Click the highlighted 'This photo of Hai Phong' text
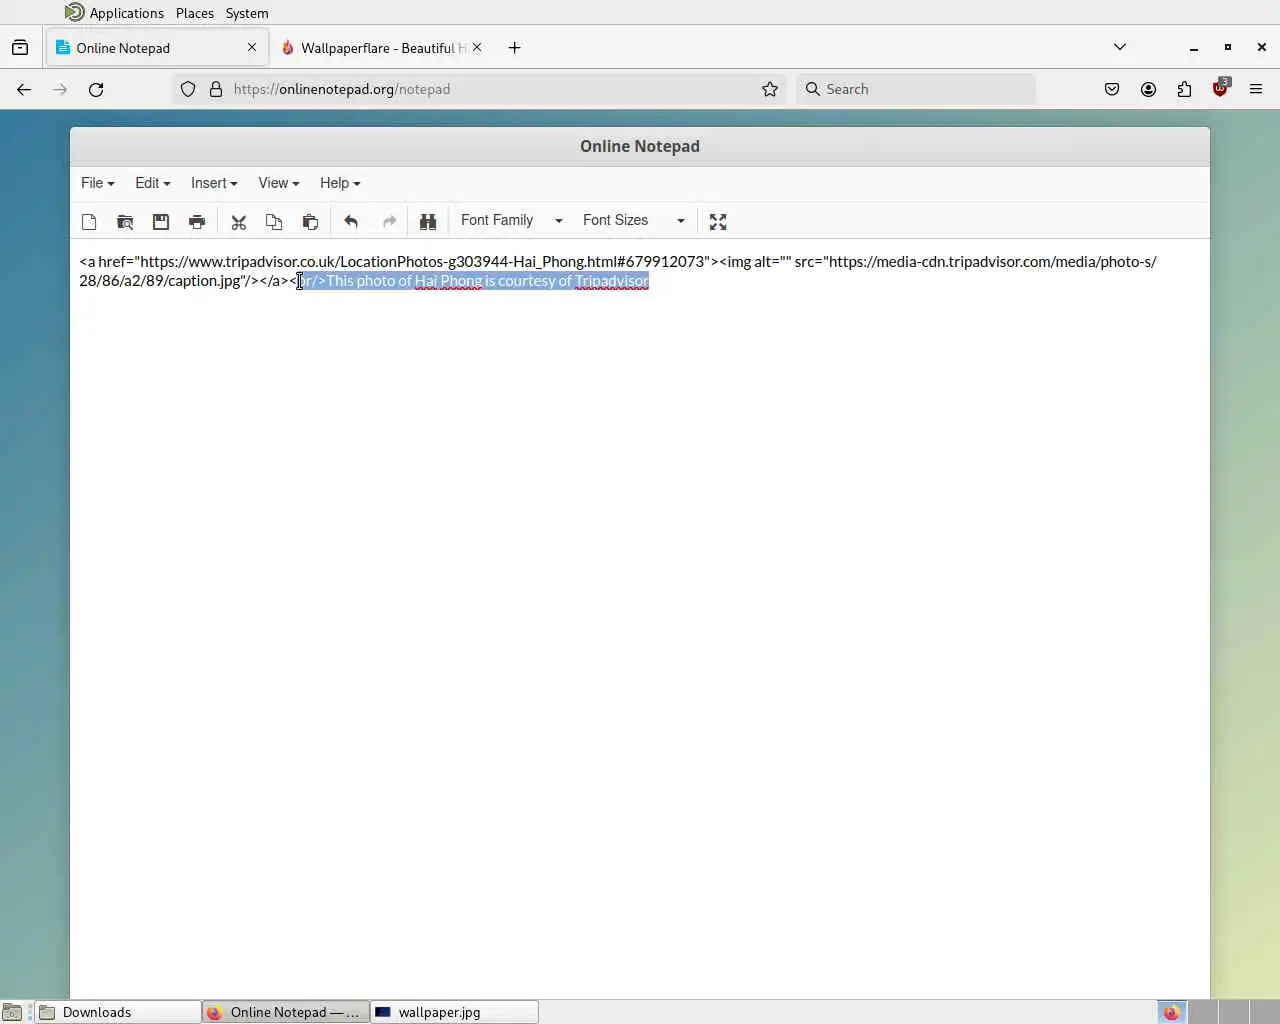The height and width of the screenshot is (1024, 1280). [x=404, y=281]
